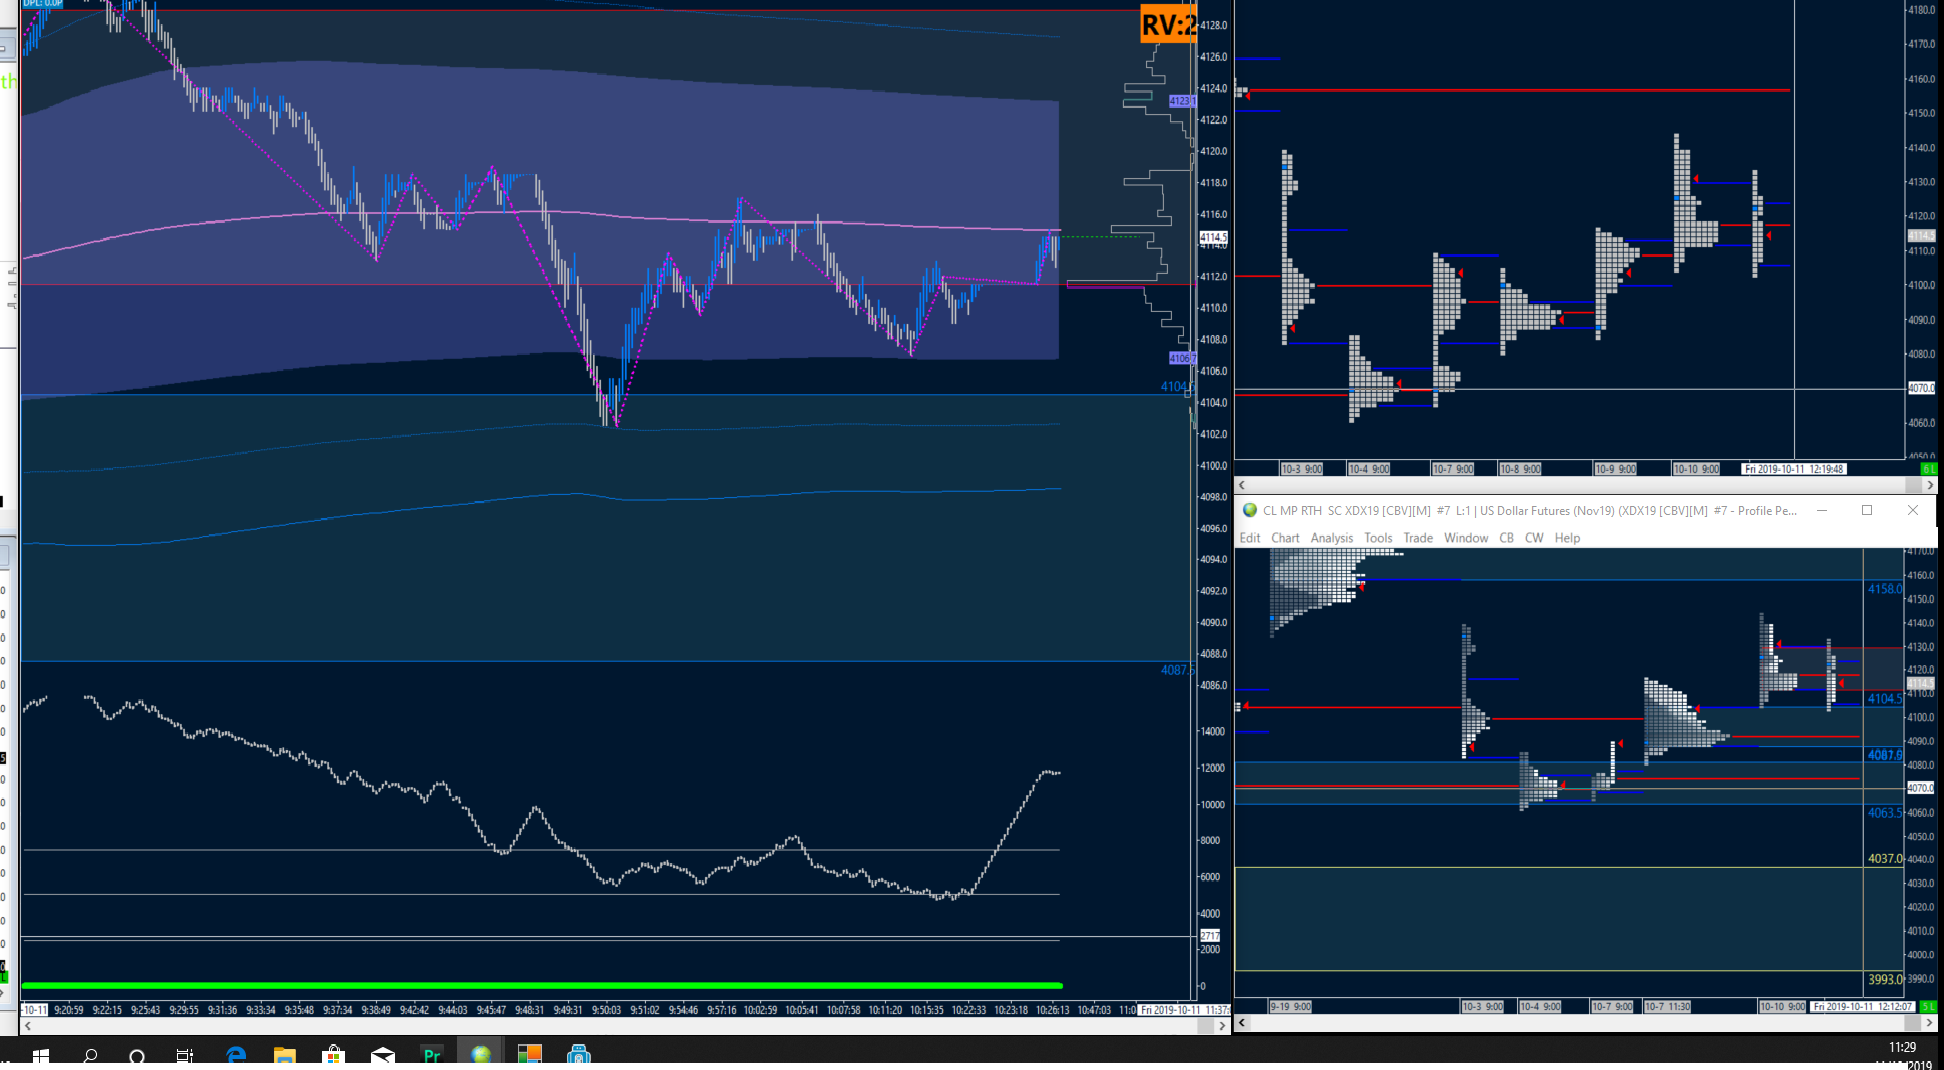Click the '10-7 9:00' date label in the upper-right chart
The height and width of the screenshot is (1070, 1944).
[1453, 469]
